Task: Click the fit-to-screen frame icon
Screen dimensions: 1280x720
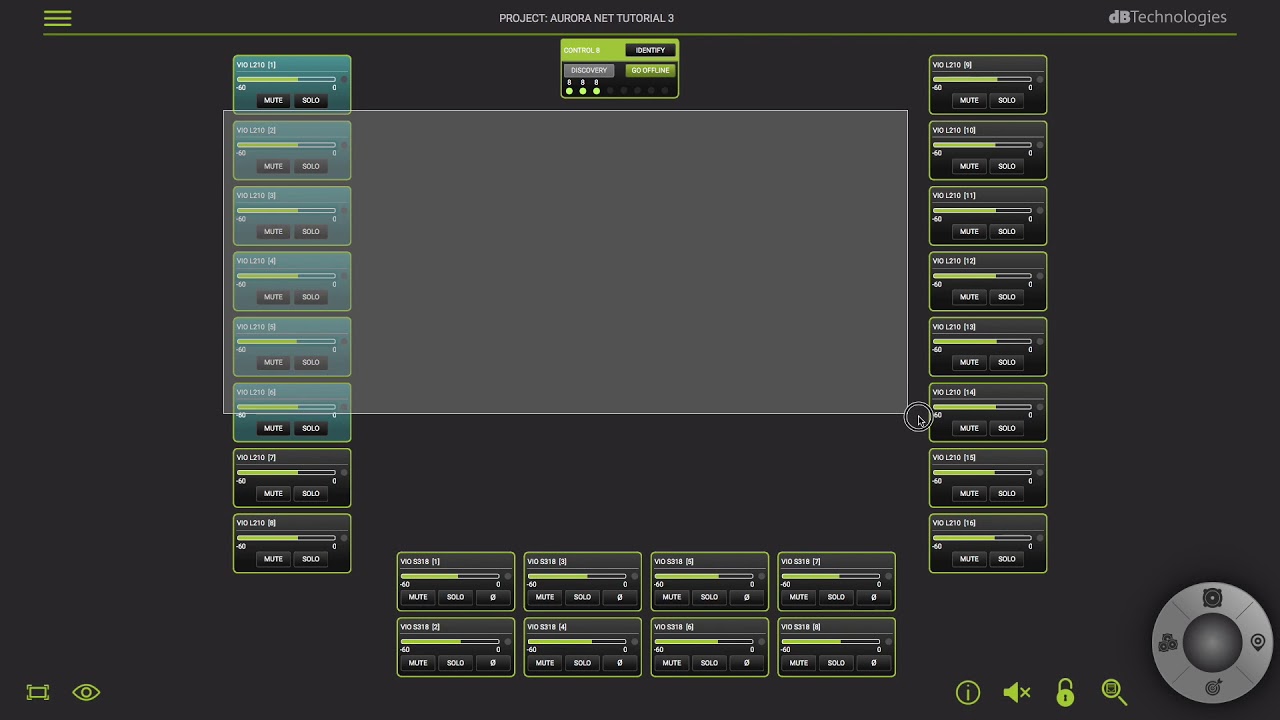Action: [38, 692]
